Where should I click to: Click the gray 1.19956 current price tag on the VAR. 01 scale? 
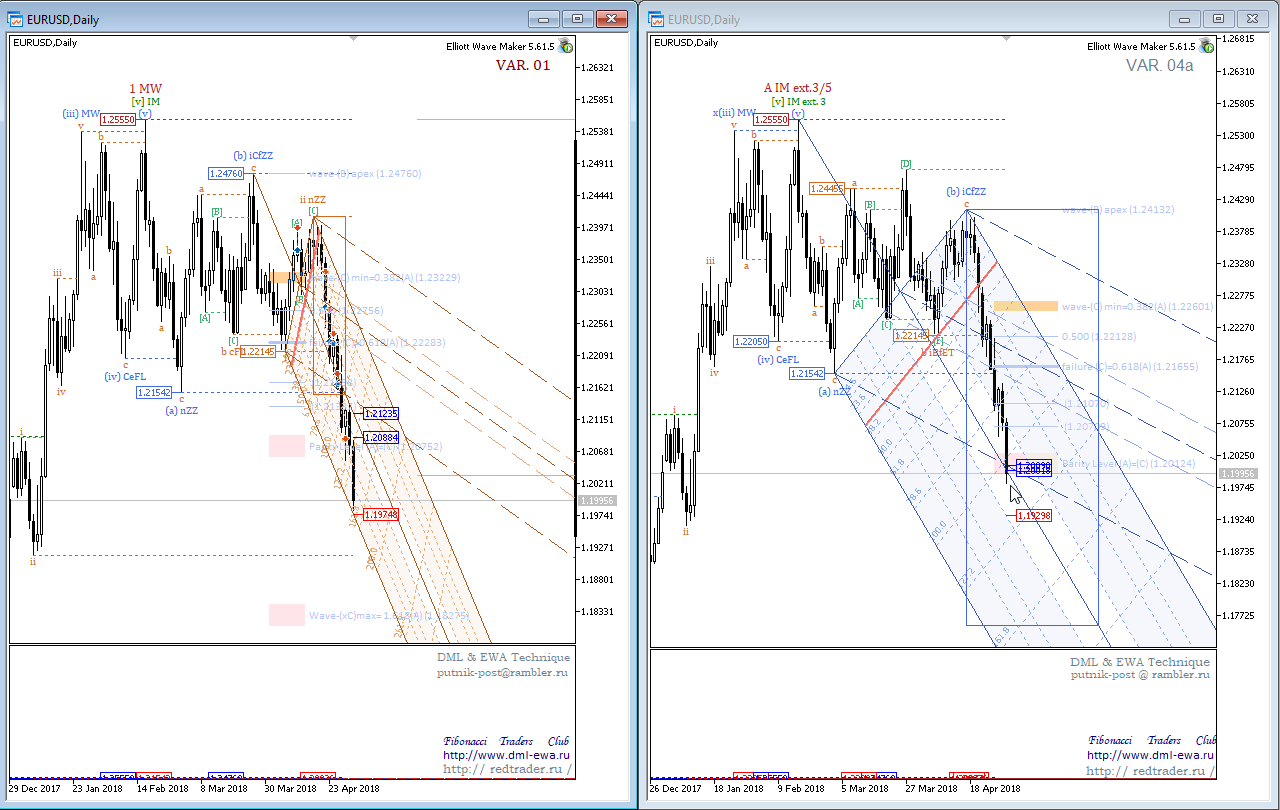pos(598,500)
